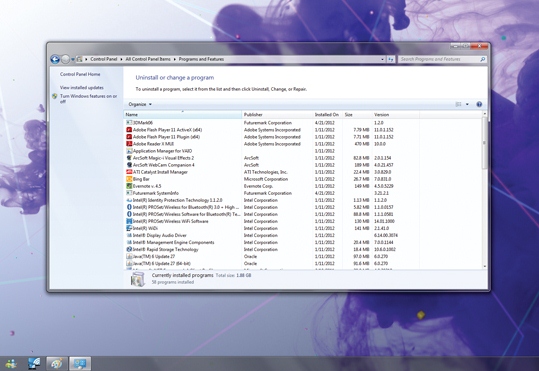Open the Organize dropdown menu
The image size is (539, 371).
click(x=140, y=104)
